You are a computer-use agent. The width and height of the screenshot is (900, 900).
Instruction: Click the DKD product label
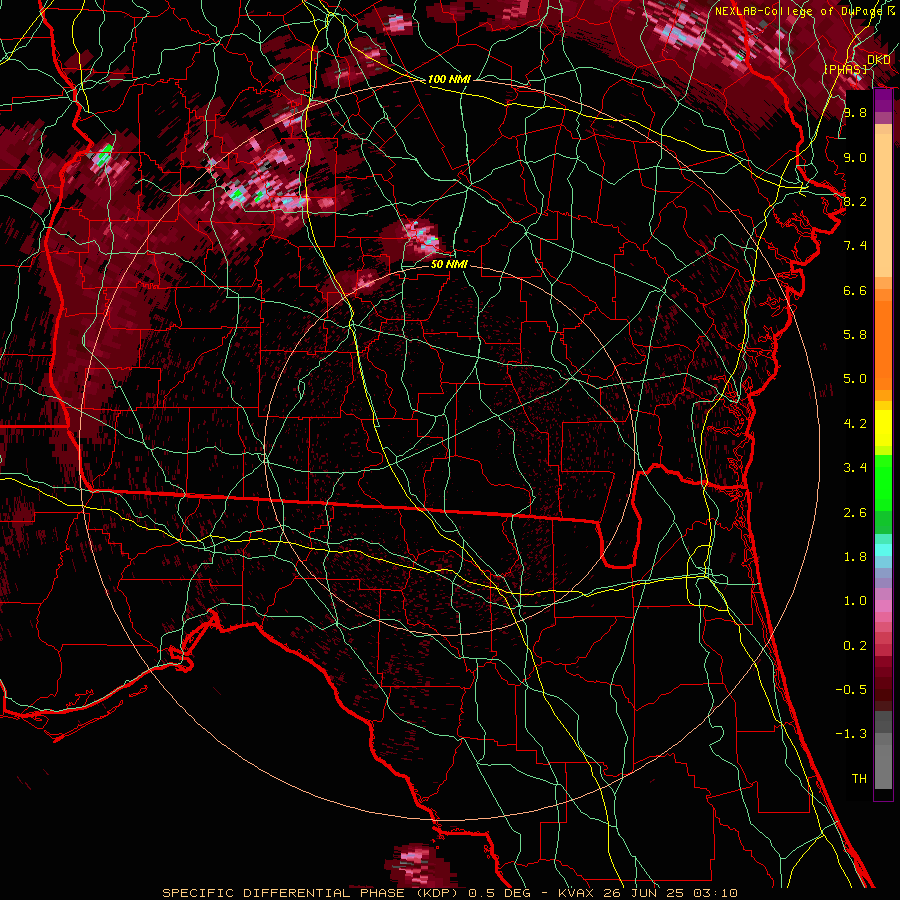[879, 60]
